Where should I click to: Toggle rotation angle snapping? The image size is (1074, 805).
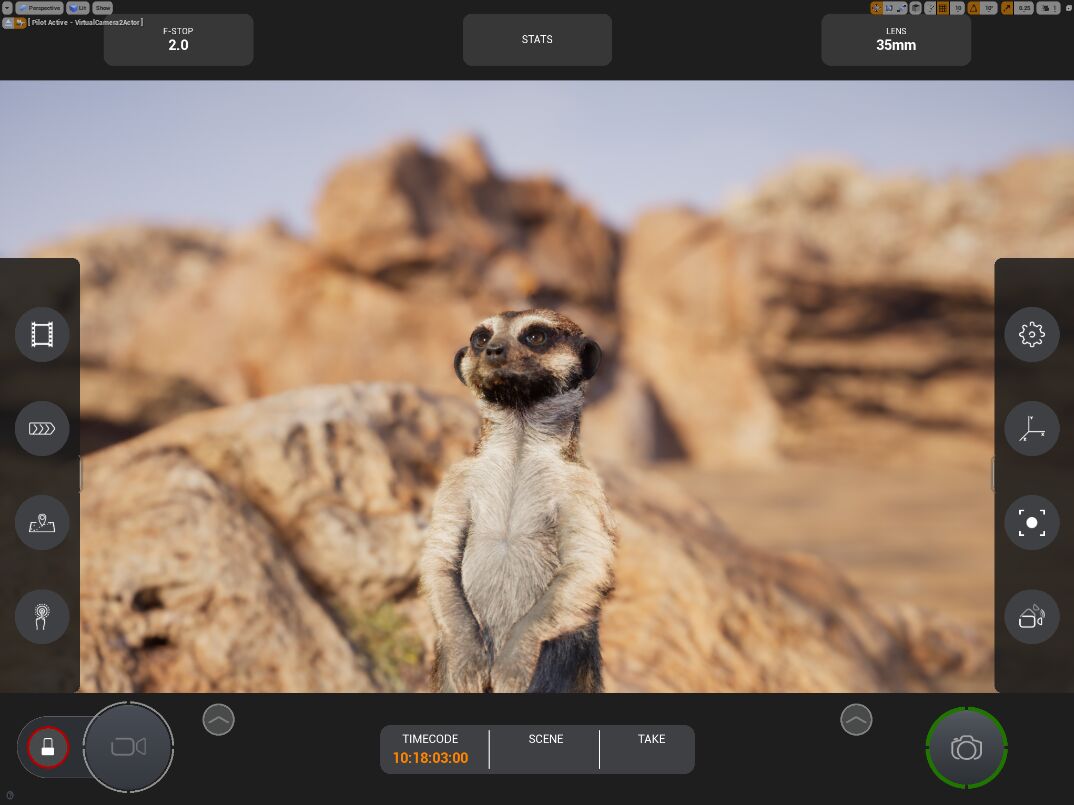973,8
